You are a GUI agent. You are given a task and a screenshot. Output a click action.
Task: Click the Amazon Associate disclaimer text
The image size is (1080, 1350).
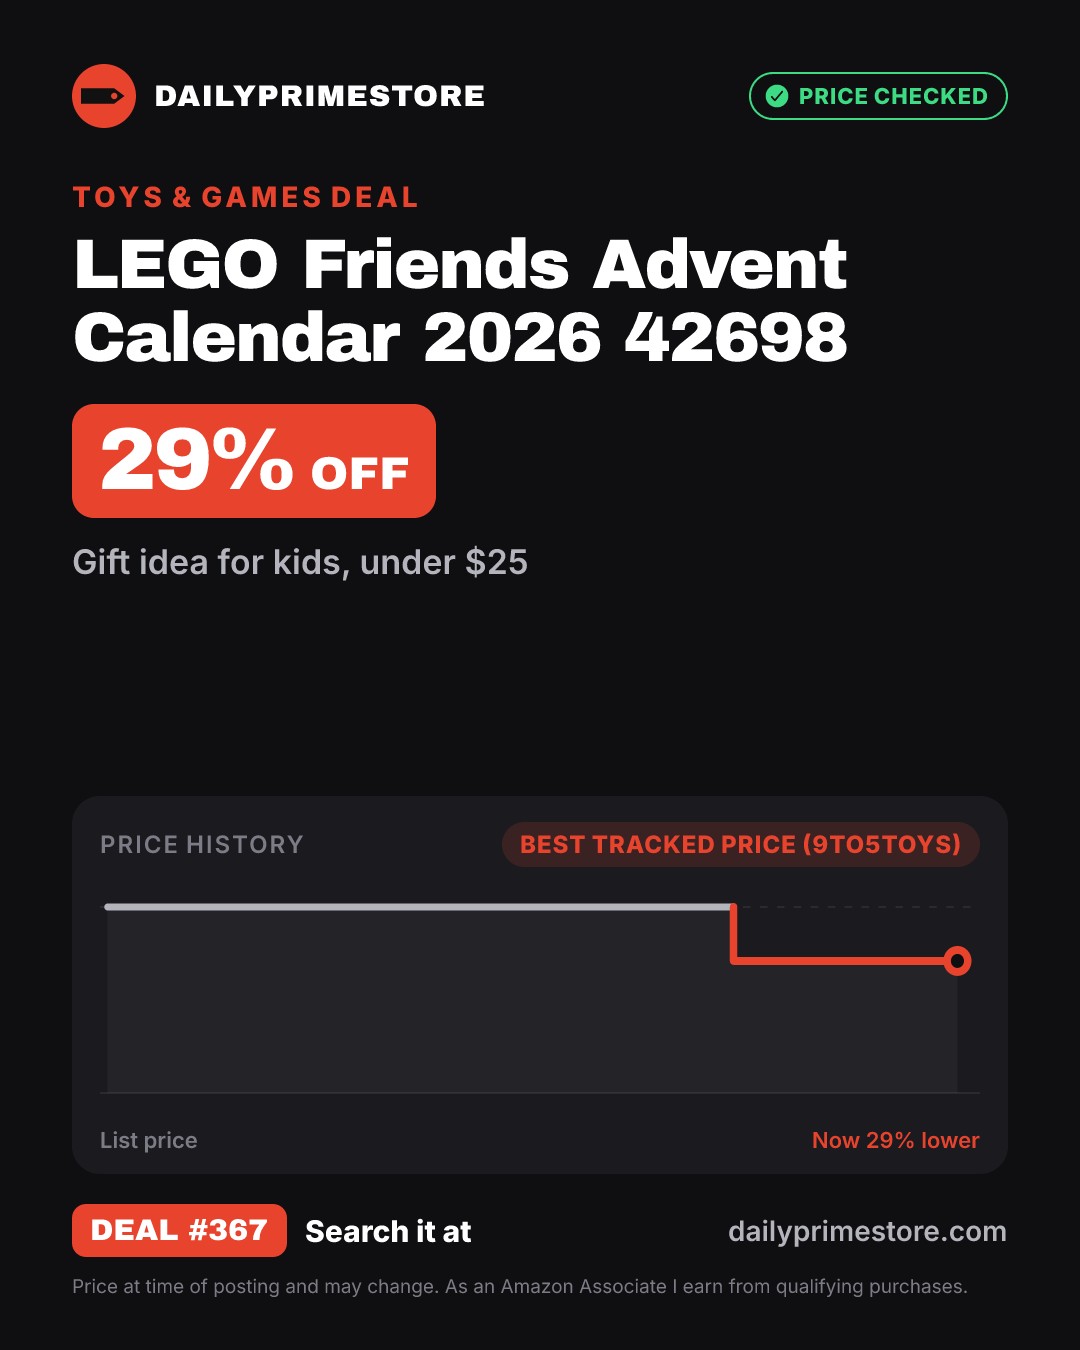520,1286
